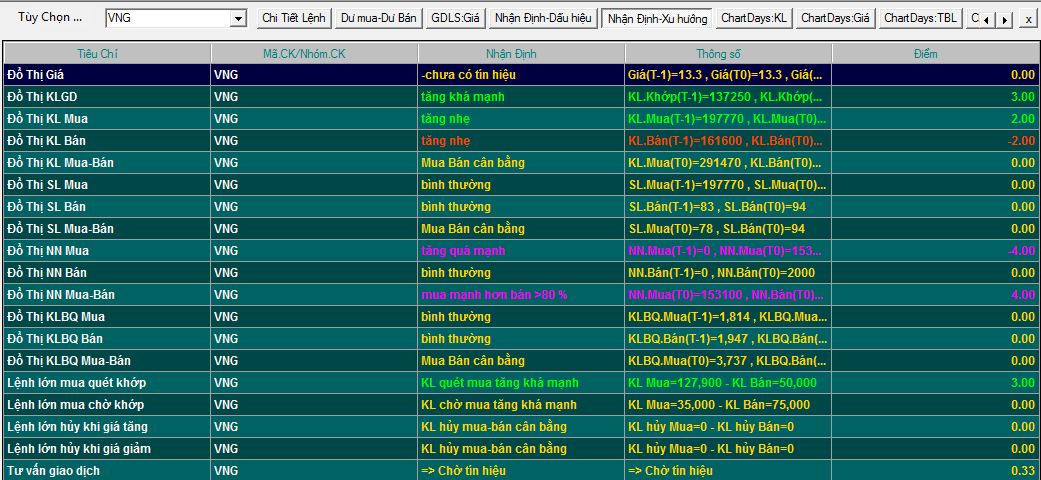This screenshot has width=1041, height=480.
Task: Click the 'Tùy Chọn ...' label
Action: pos(50,18)
